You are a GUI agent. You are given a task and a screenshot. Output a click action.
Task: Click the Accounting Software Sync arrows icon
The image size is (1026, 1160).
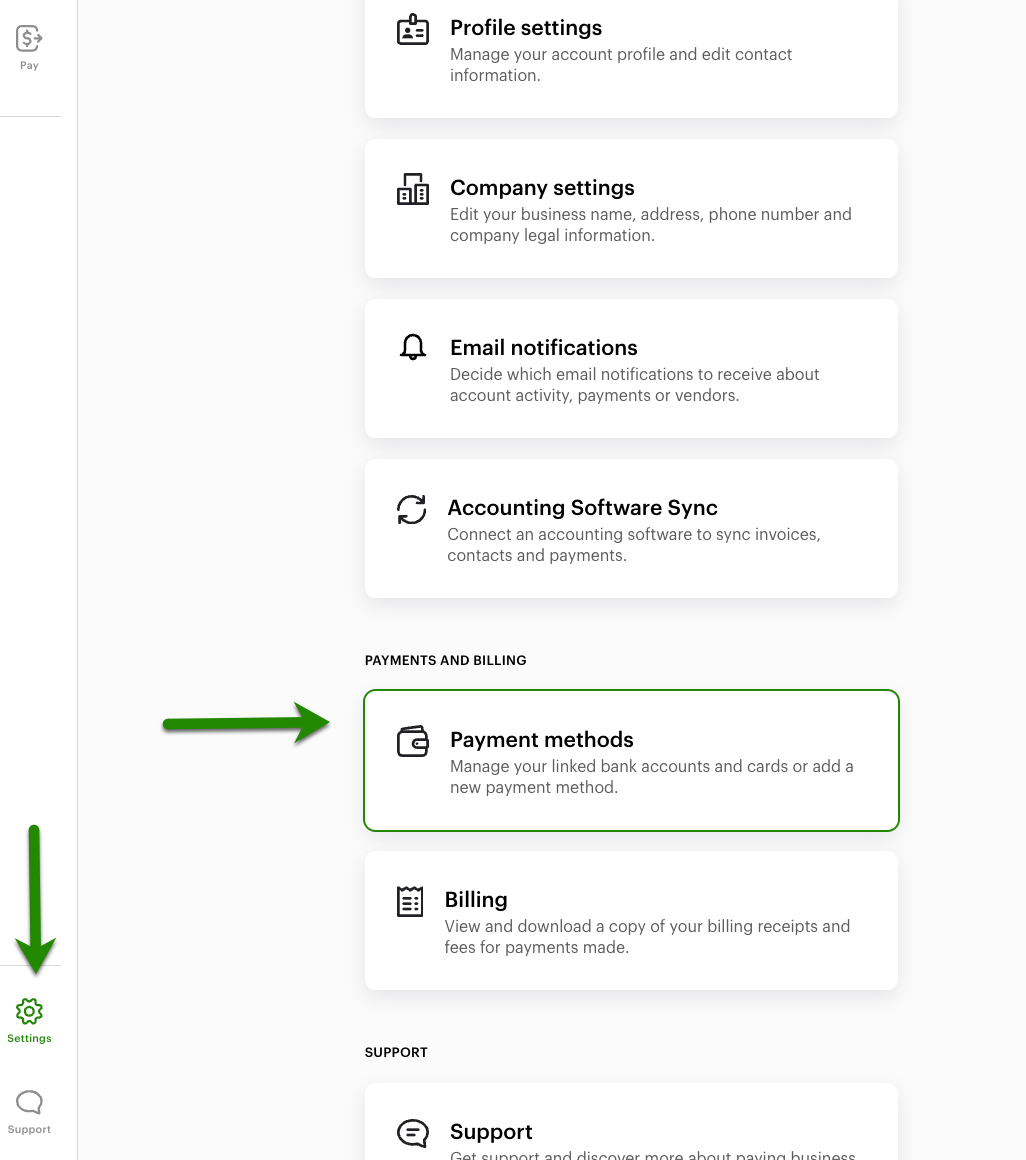tap(412, 509)
